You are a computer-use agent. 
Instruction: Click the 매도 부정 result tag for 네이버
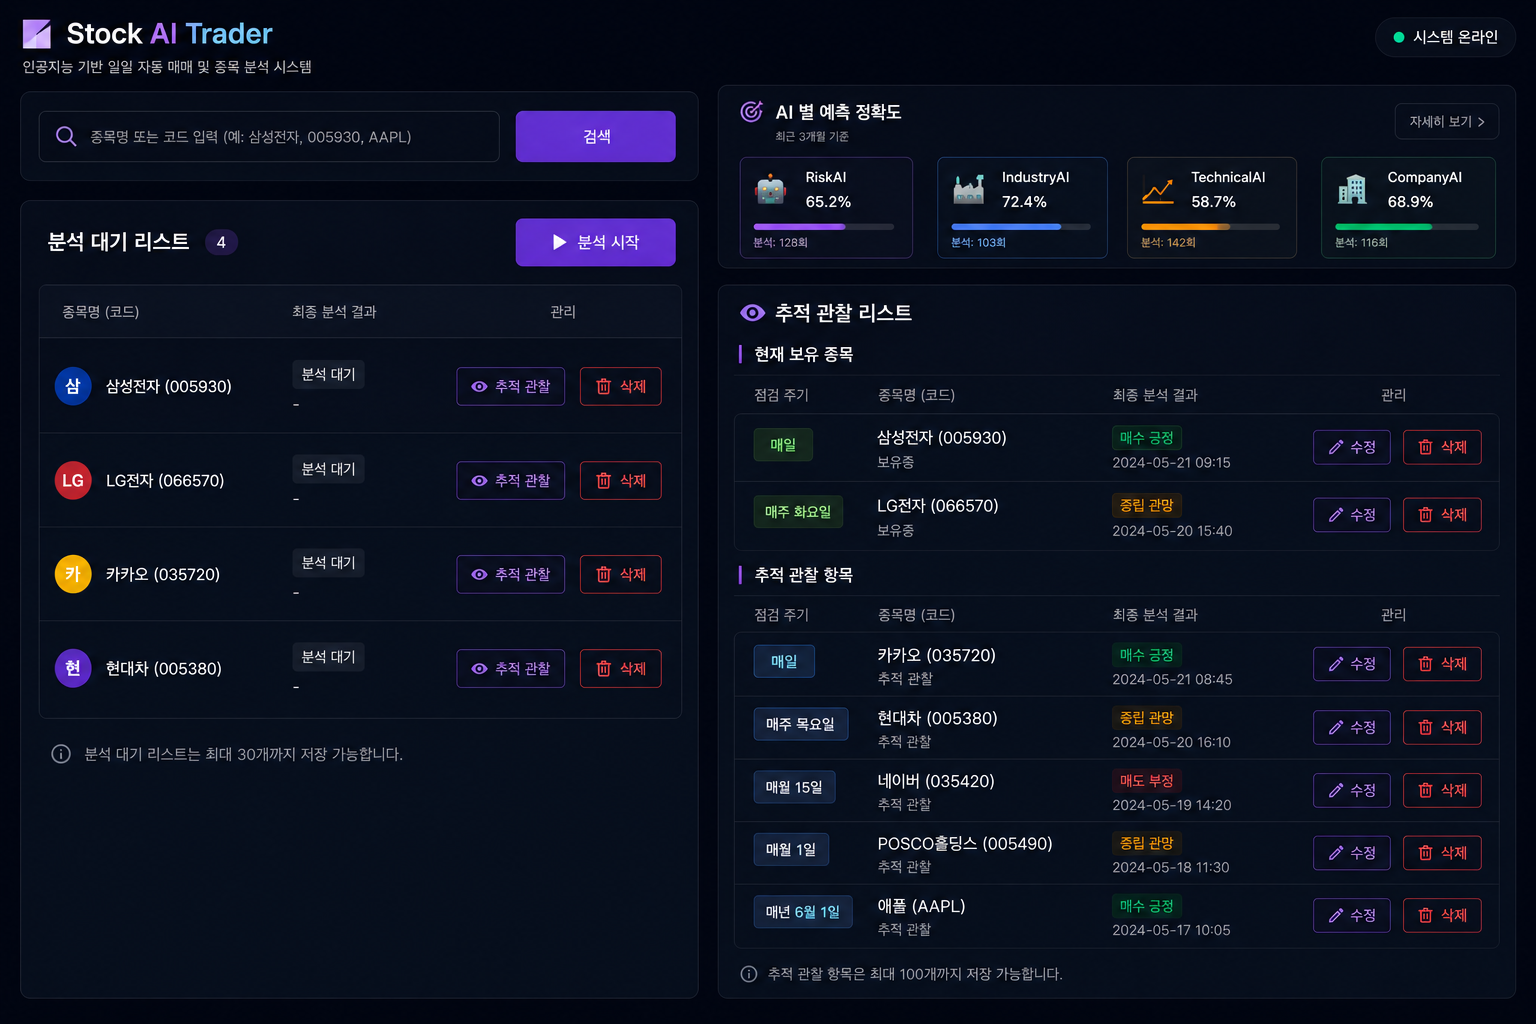click(1146, 780)
